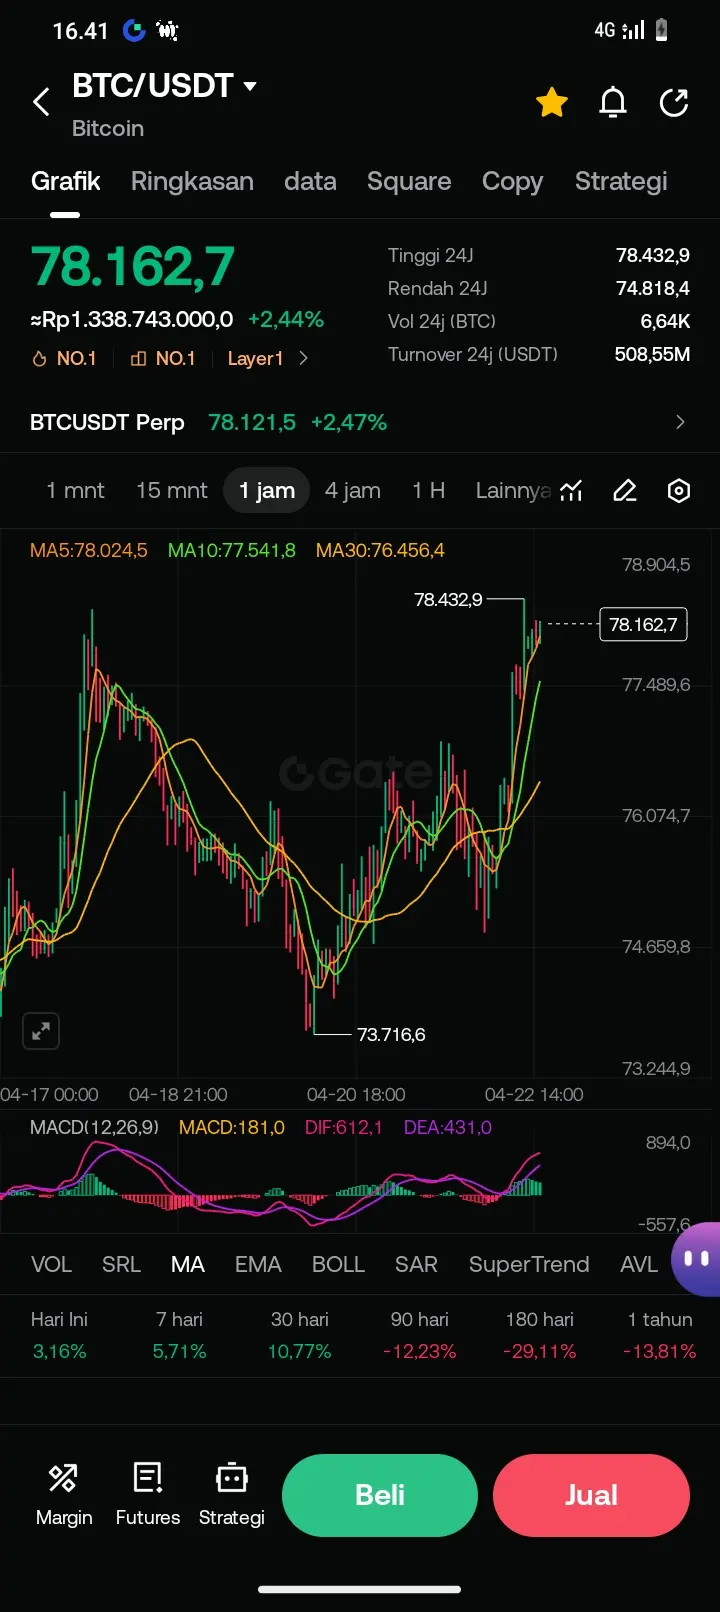Image resolution: width=720 pixels, height=1612 pixels.
Task: Select the Grafik tab
Action: tap(66, 181)
